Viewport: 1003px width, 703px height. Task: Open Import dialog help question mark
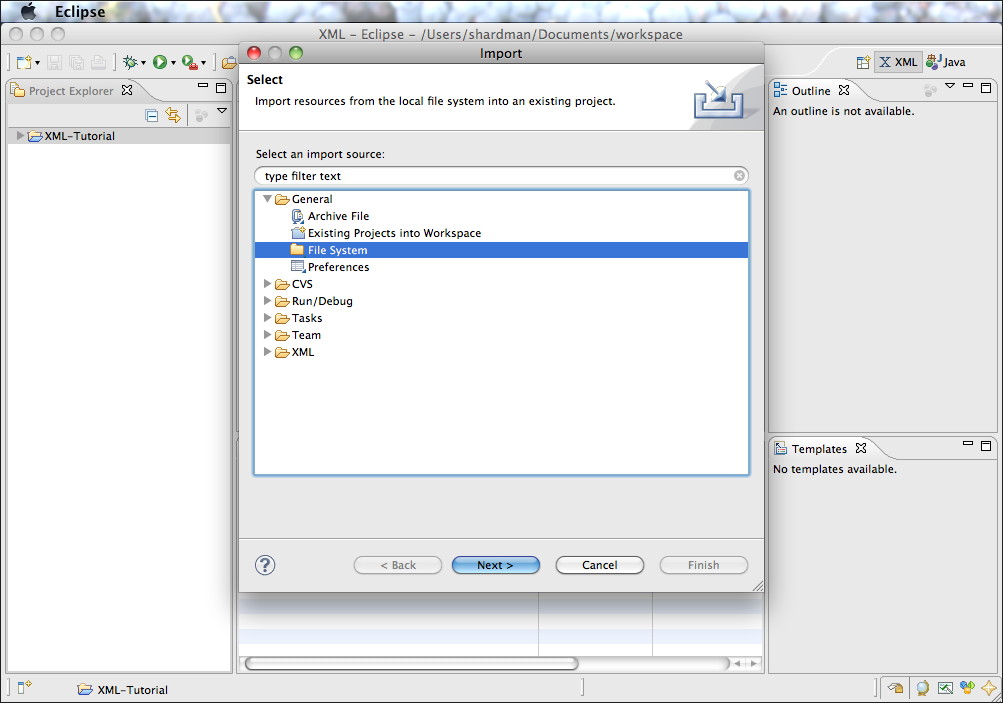tap(265, 565)
